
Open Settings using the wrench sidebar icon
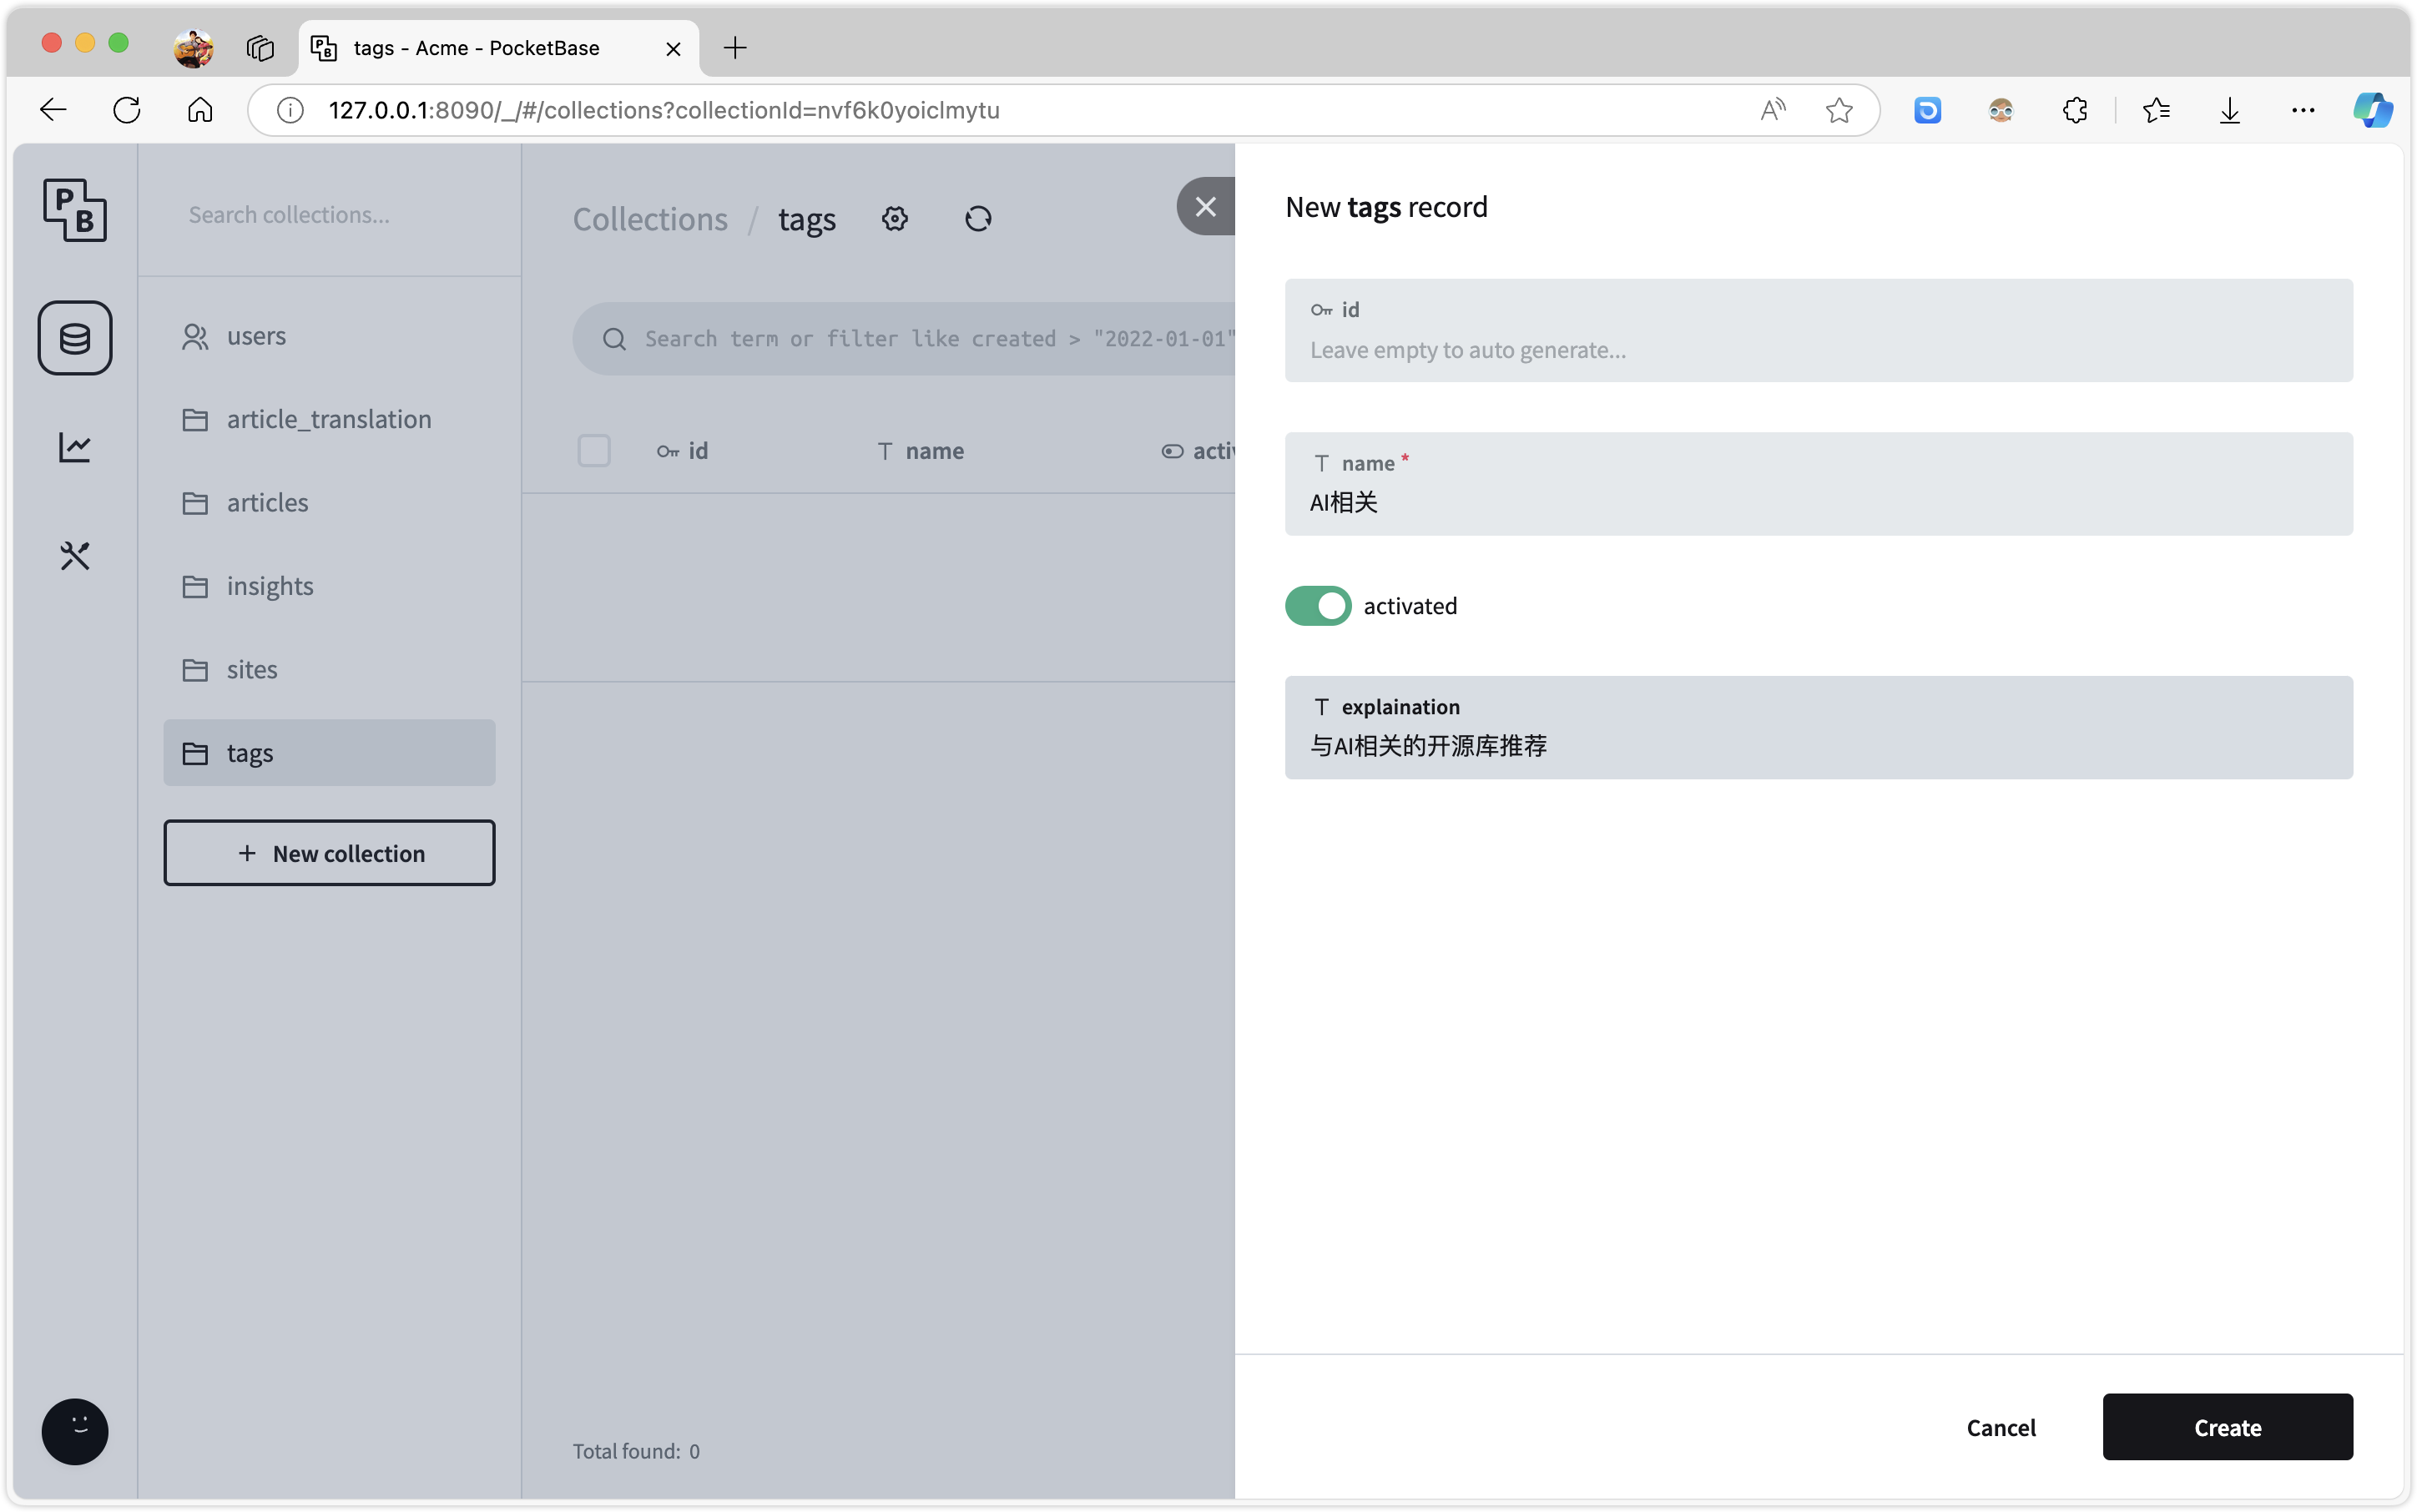tap(75, 555)
